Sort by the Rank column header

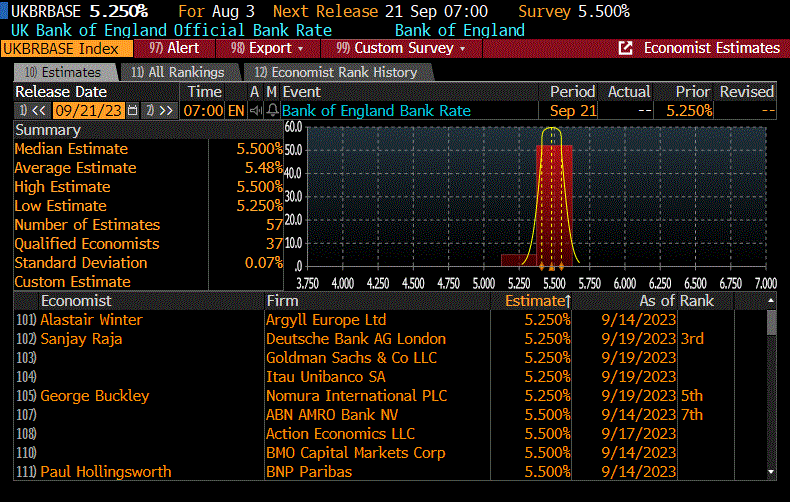pyautogui.click(x=697, y=301)
